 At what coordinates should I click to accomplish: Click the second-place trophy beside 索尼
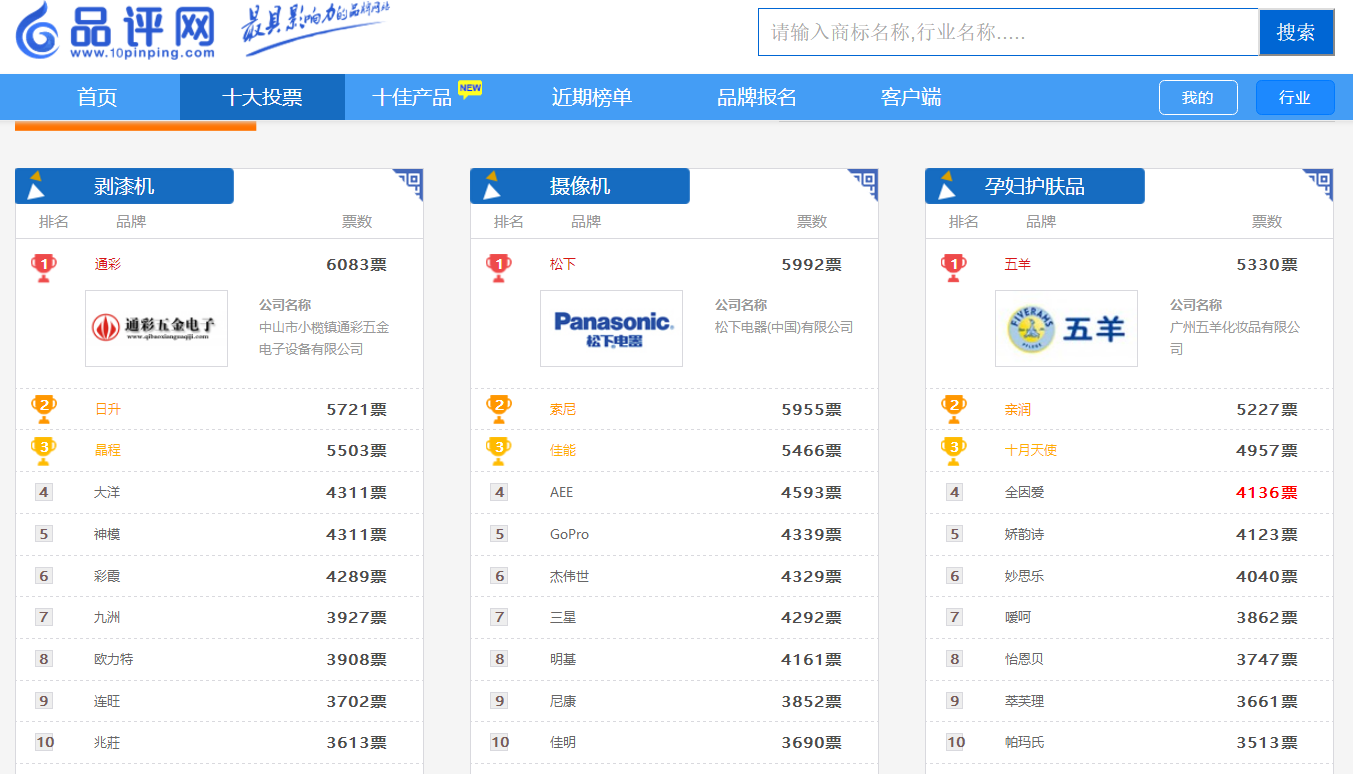click(499, 409)
